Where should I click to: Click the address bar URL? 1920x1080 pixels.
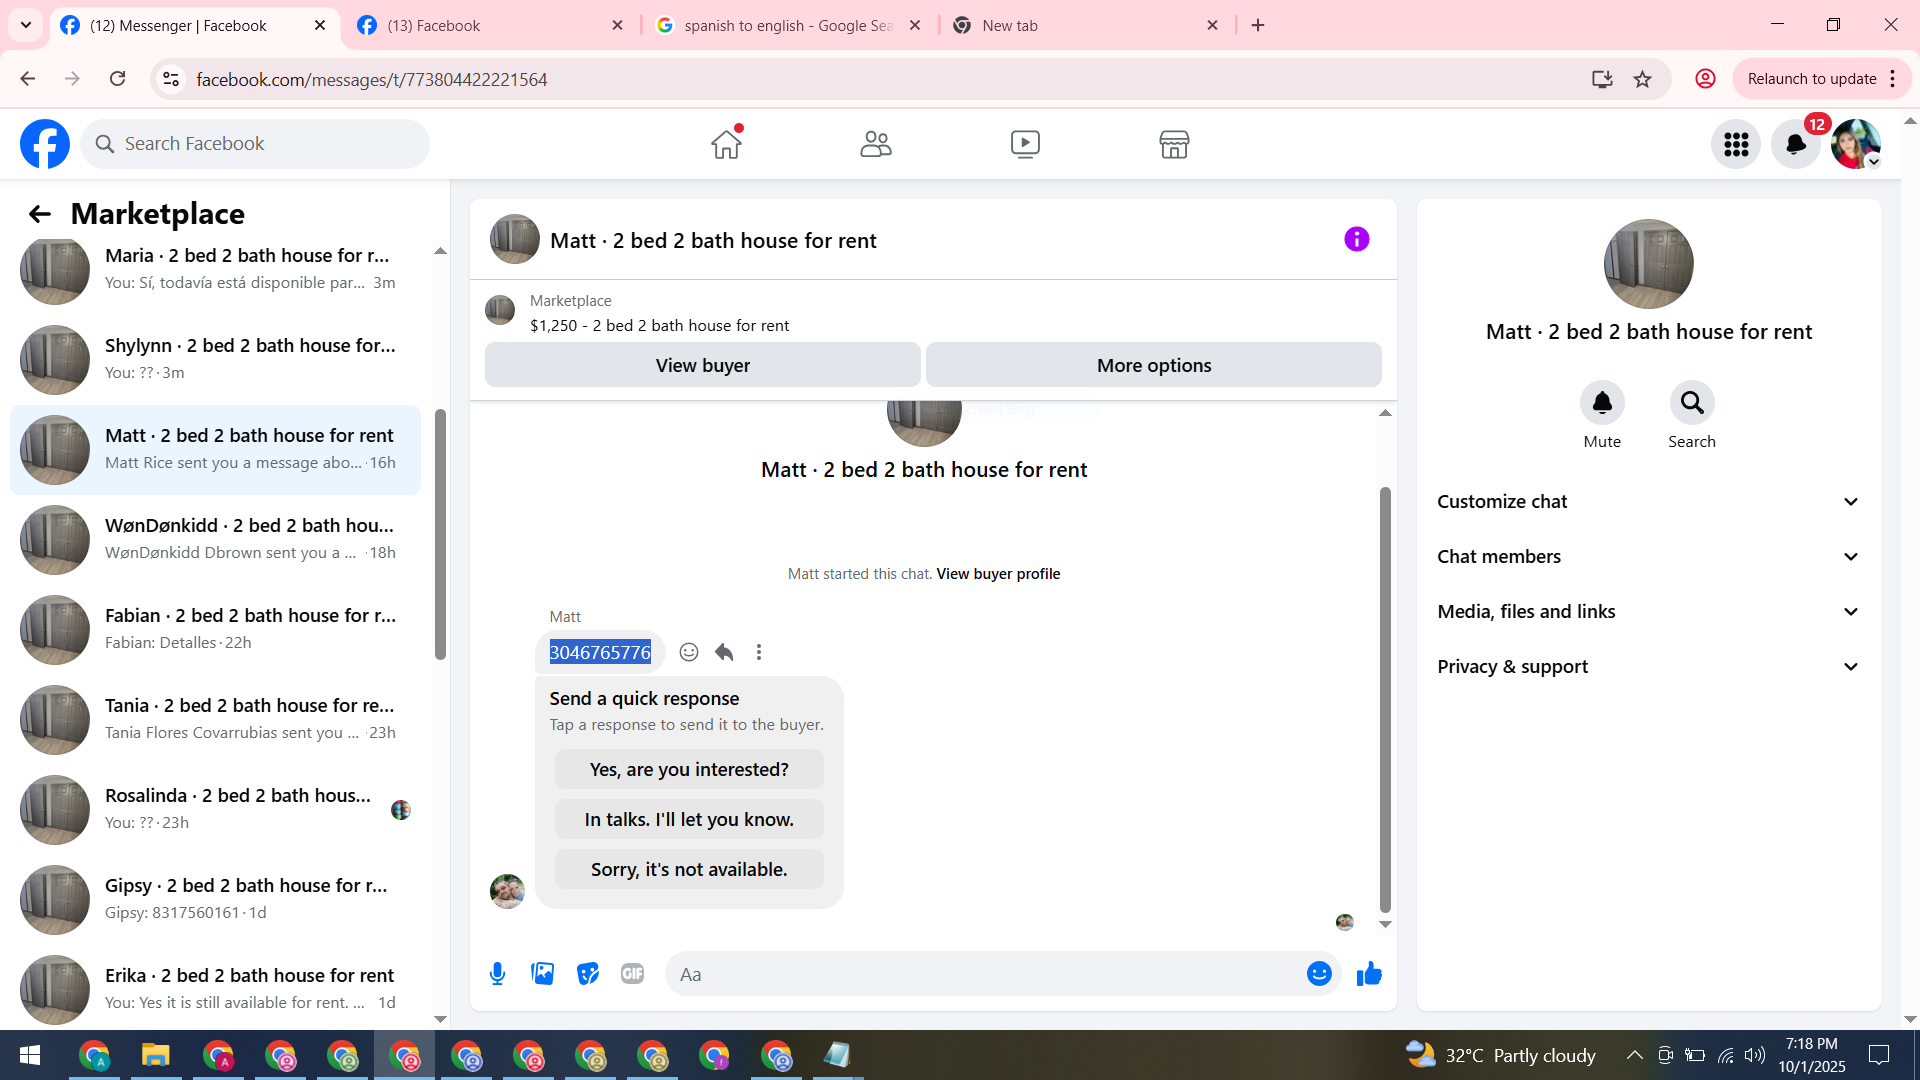(371, 79)
